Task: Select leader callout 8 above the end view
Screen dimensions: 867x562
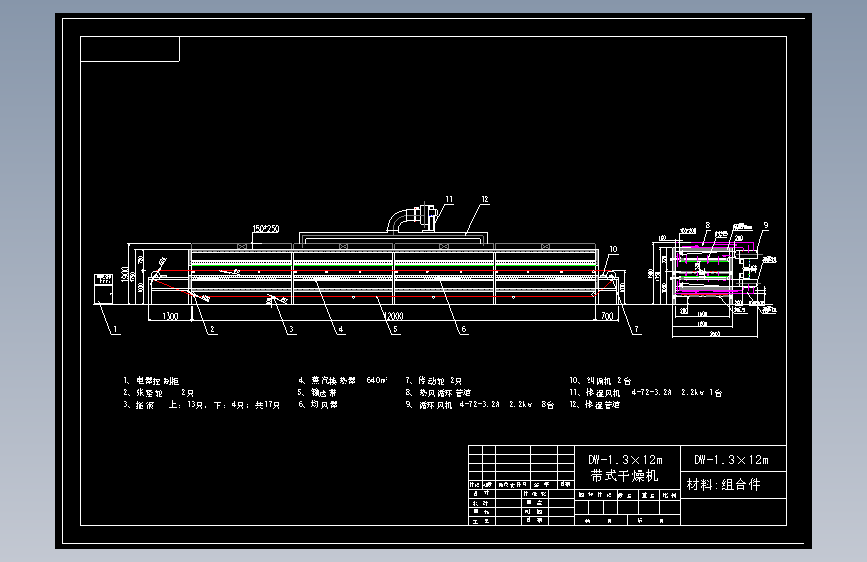Action: point(707,225)
